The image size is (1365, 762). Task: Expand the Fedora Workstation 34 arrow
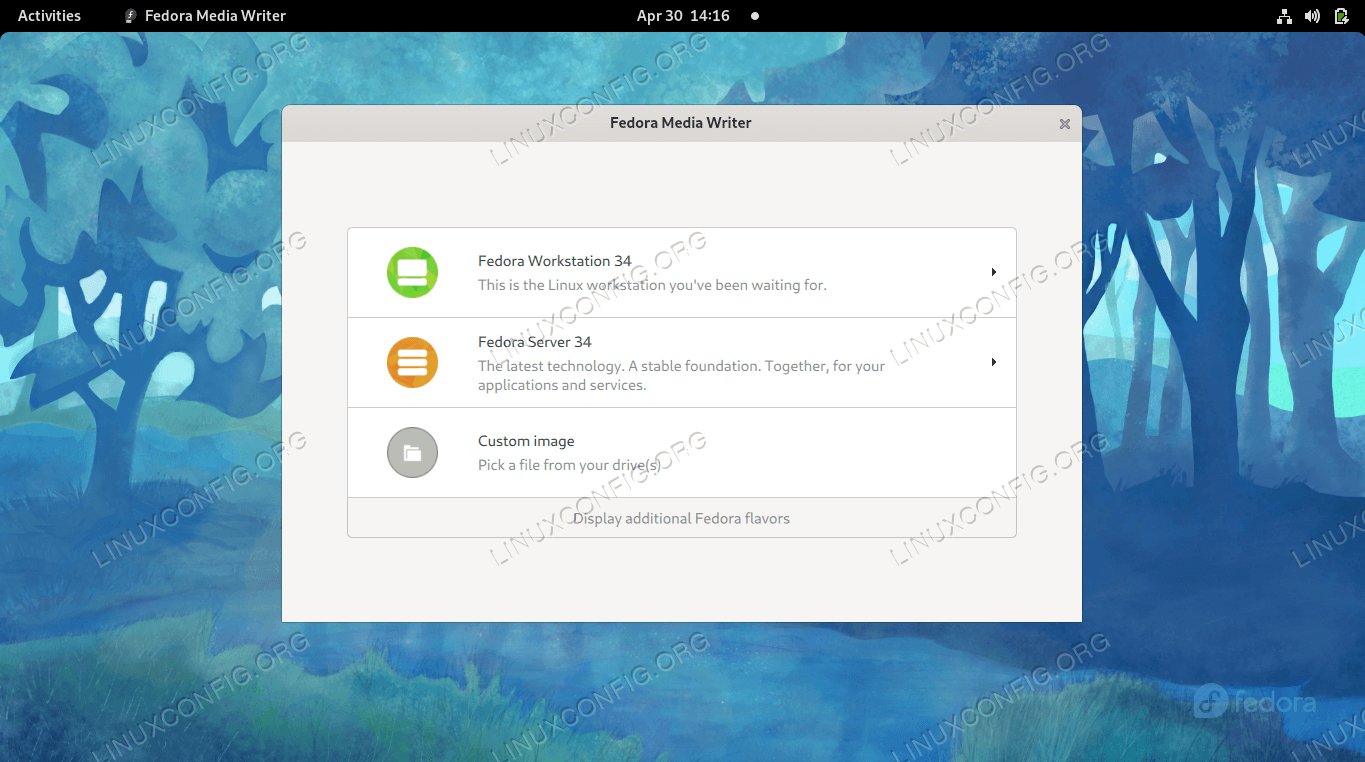[993, 272]
